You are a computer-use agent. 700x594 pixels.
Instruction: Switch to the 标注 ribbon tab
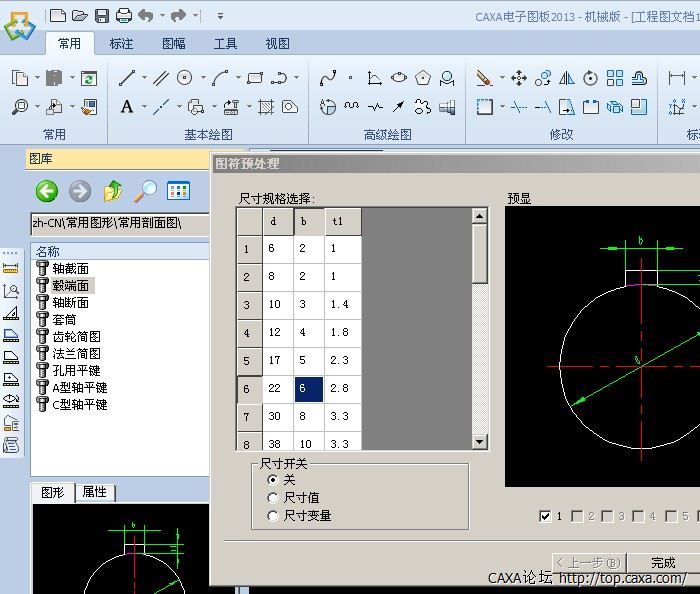click(x=121, y=44)
